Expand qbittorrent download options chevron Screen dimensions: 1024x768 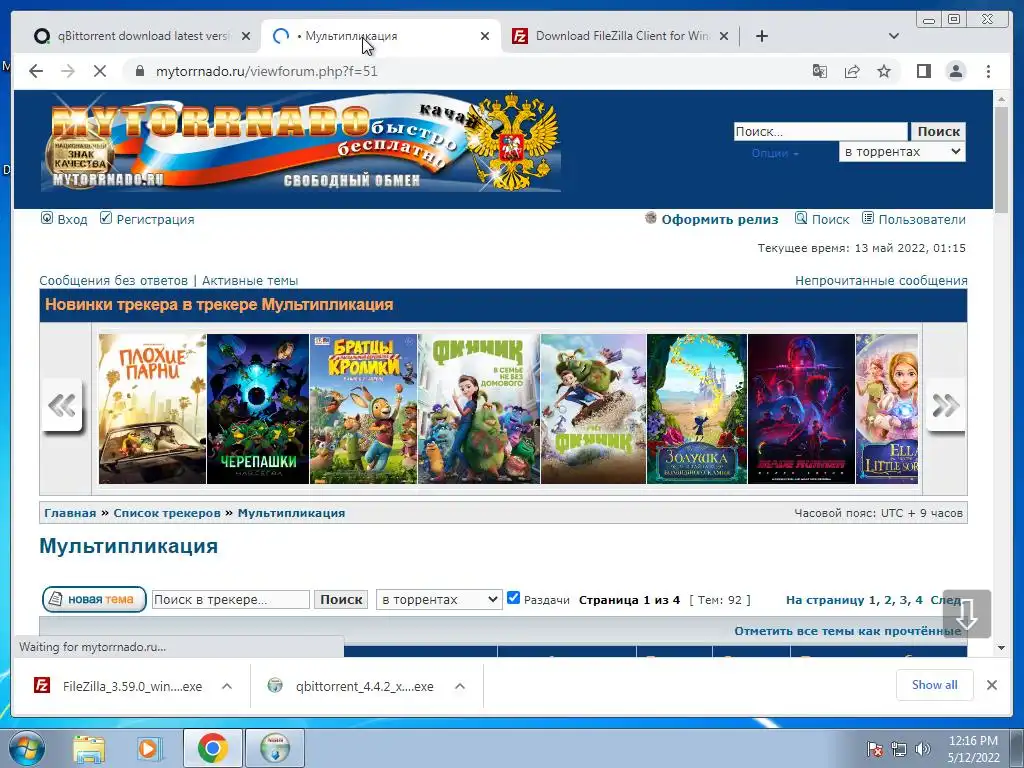[460, 686]
